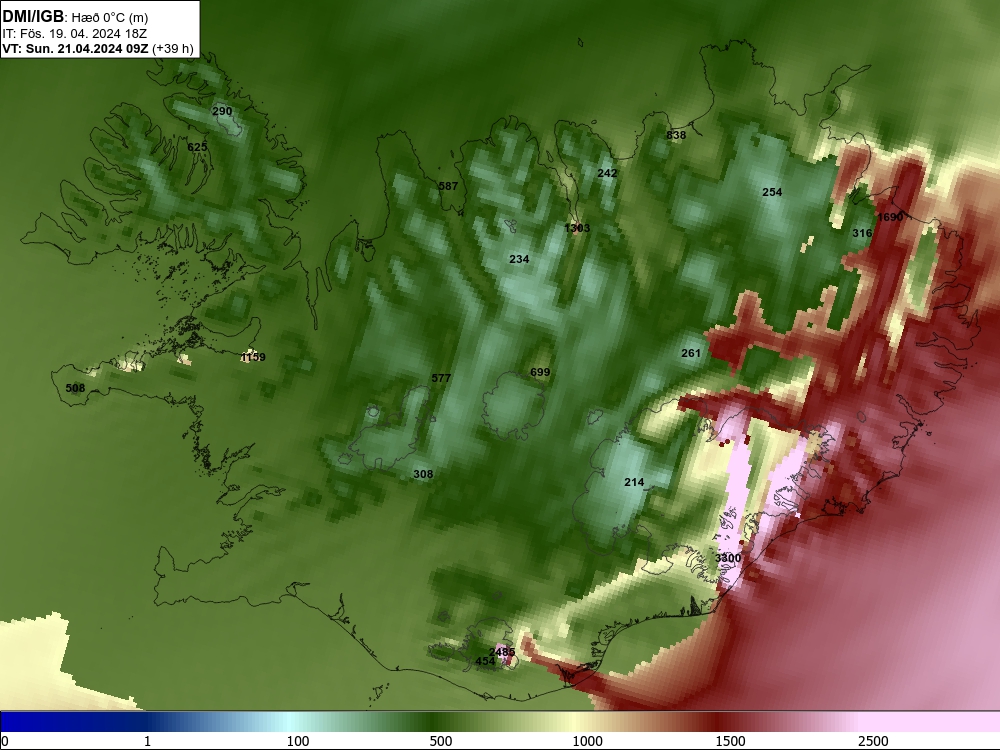Click the 1303 map value

[x=577, y=228]
